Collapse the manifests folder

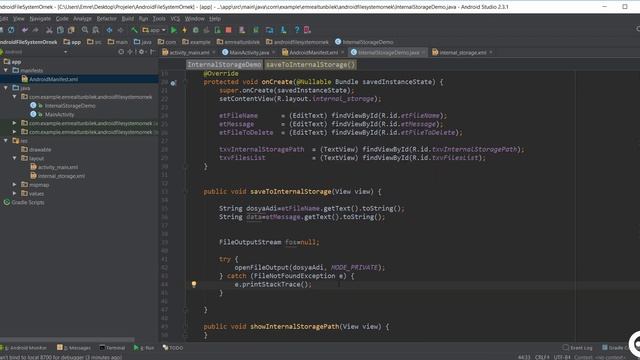pyautogui.click(x=6, y=70)
